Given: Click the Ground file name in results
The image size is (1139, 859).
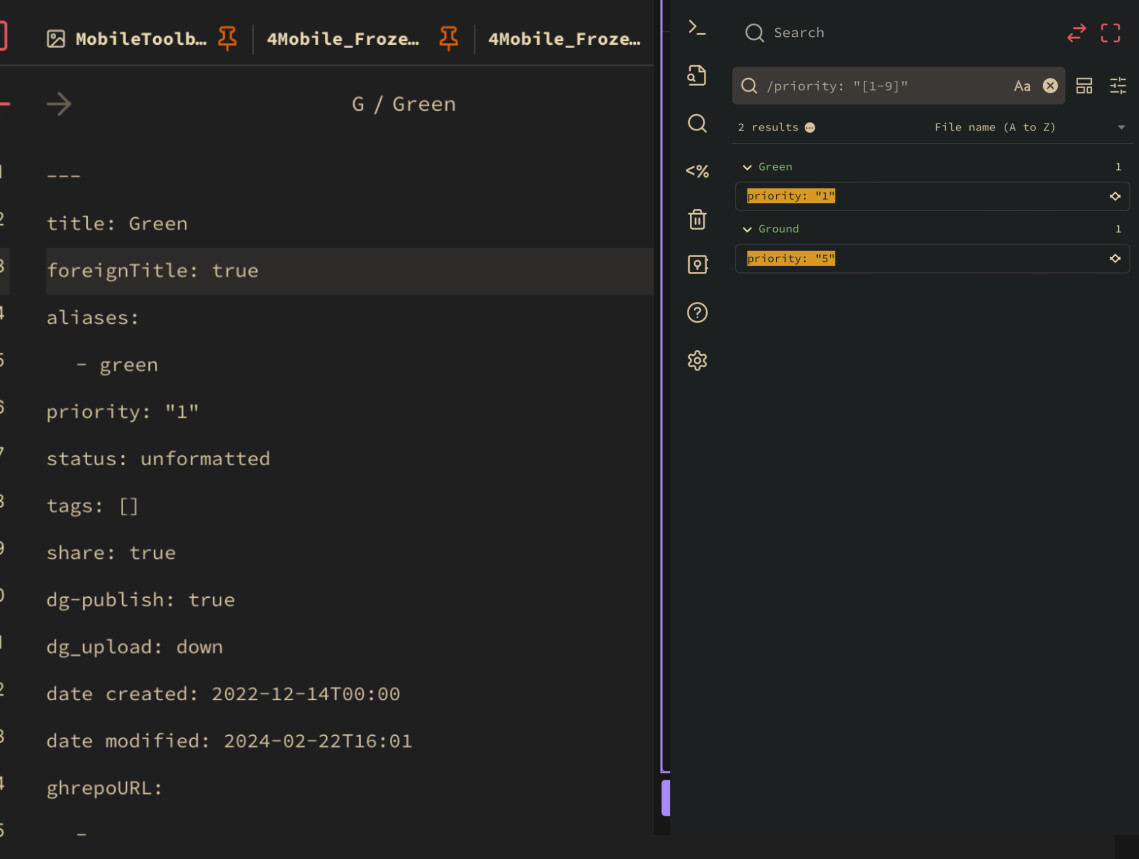Looking at the screenshot, I should pos(778,229).
